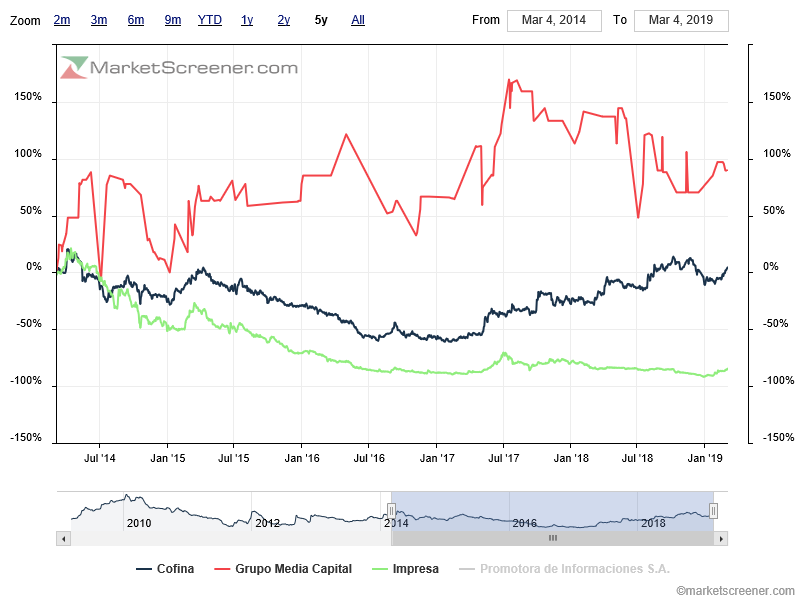Grab the navigator left range handle
805x600 pixels.
tap(391, 511)
